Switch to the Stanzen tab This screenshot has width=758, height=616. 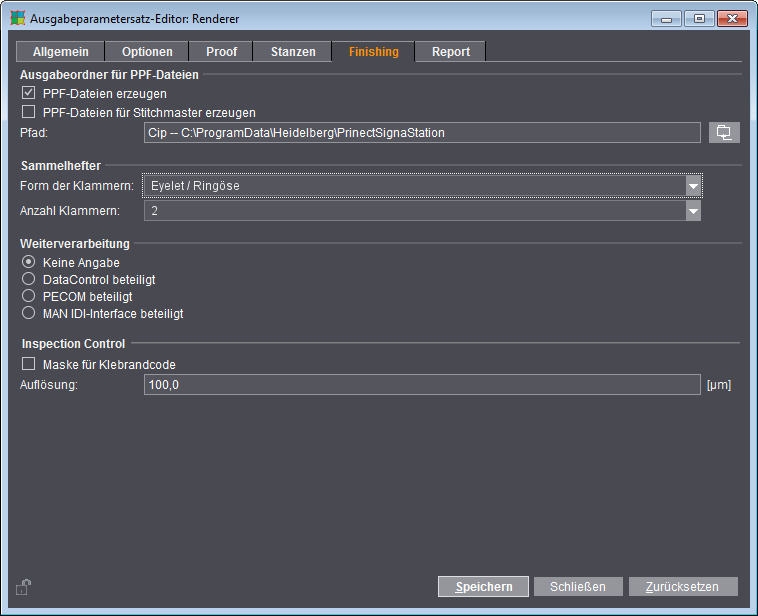point(293,52)
